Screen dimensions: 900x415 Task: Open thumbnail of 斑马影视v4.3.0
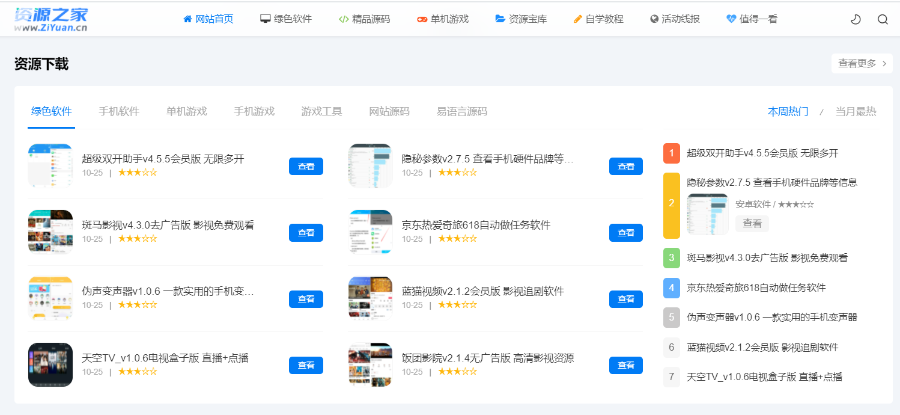[x=51, y=232]
